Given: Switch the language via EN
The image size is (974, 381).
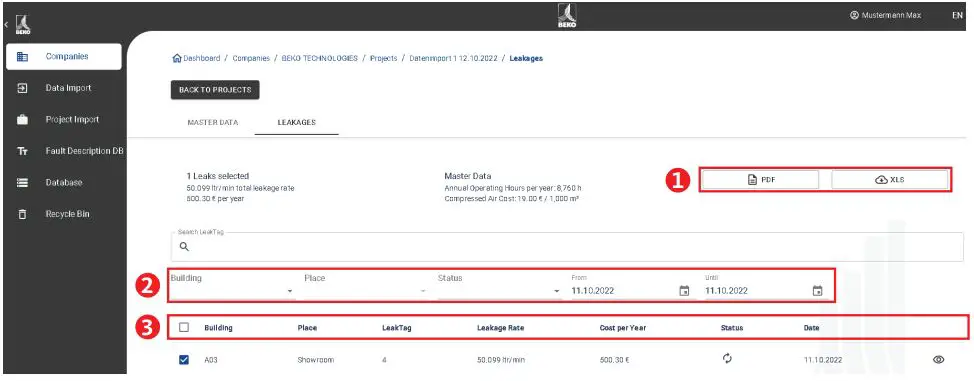Looking at the screenshot, I should (957, 15).
